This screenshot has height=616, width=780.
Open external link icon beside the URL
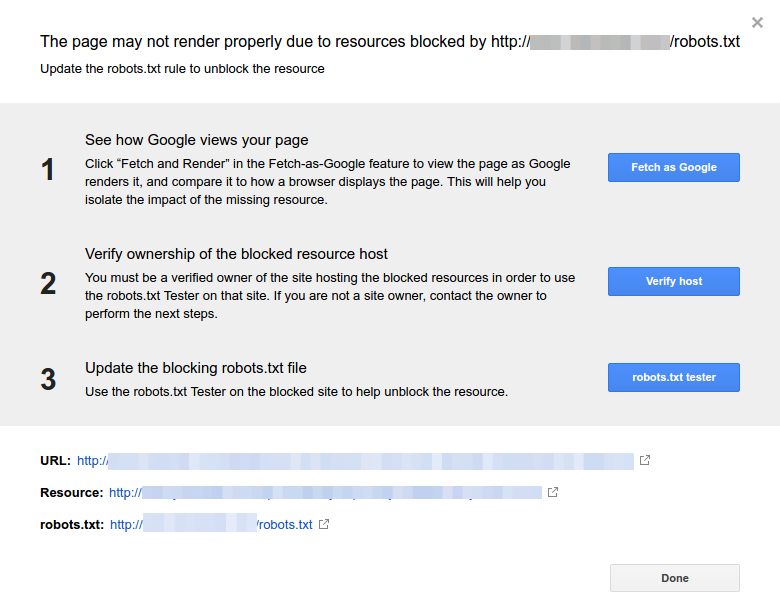point(645,461)
